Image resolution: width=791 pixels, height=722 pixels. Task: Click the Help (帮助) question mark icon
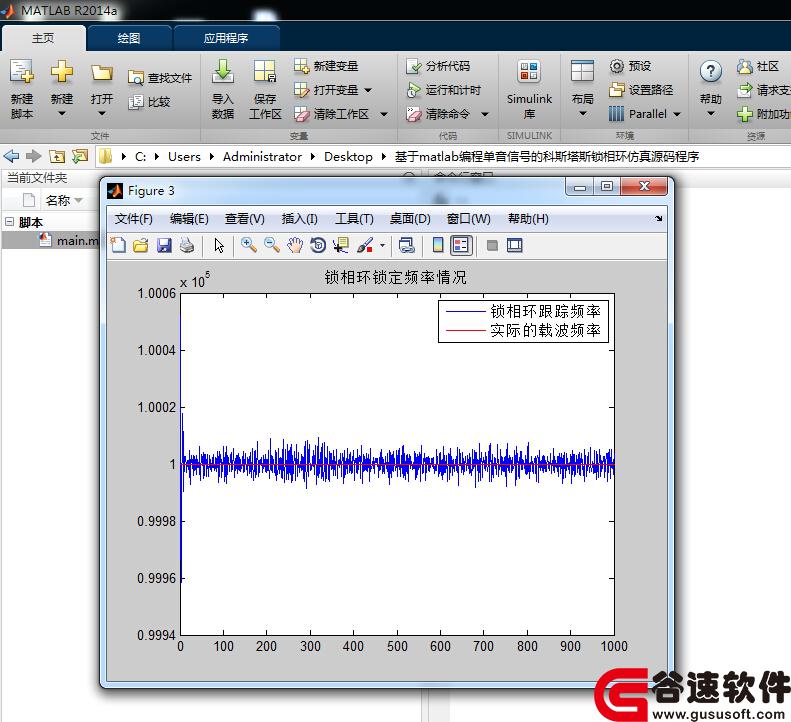(x=710, y=72)
